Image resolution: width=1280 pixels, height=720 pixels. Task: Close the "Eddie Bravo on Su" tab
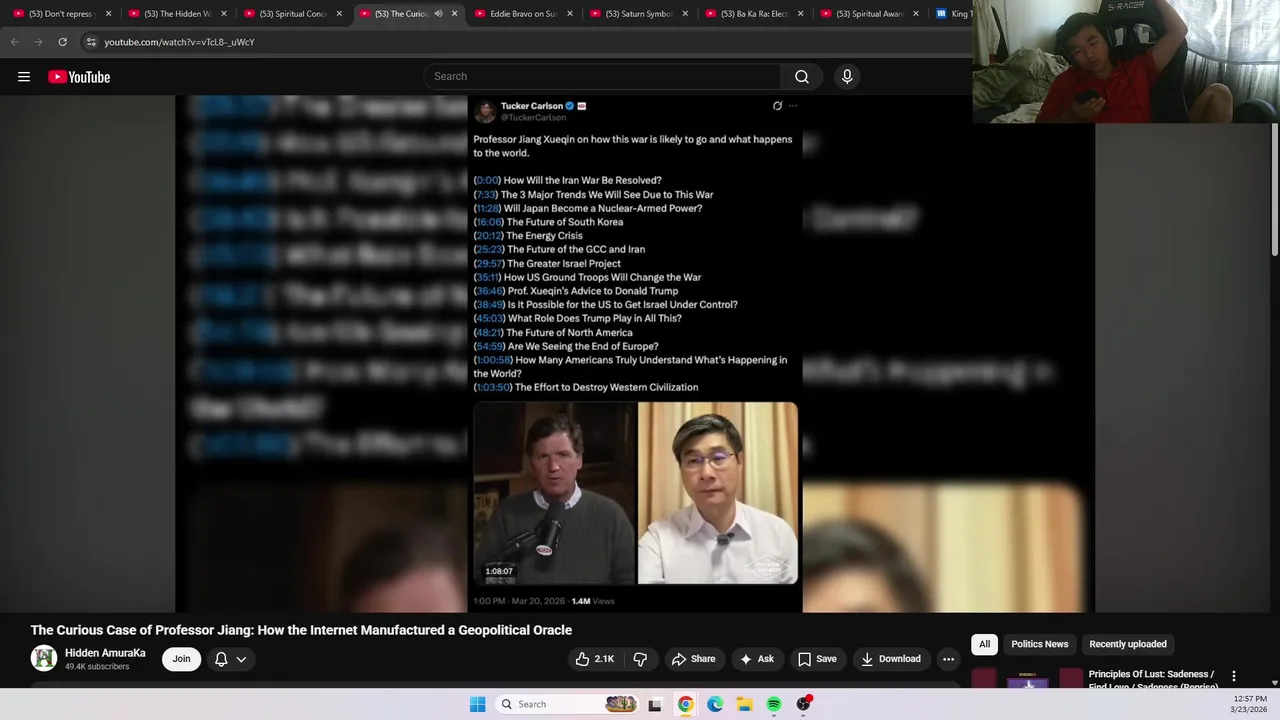(570, 14)
